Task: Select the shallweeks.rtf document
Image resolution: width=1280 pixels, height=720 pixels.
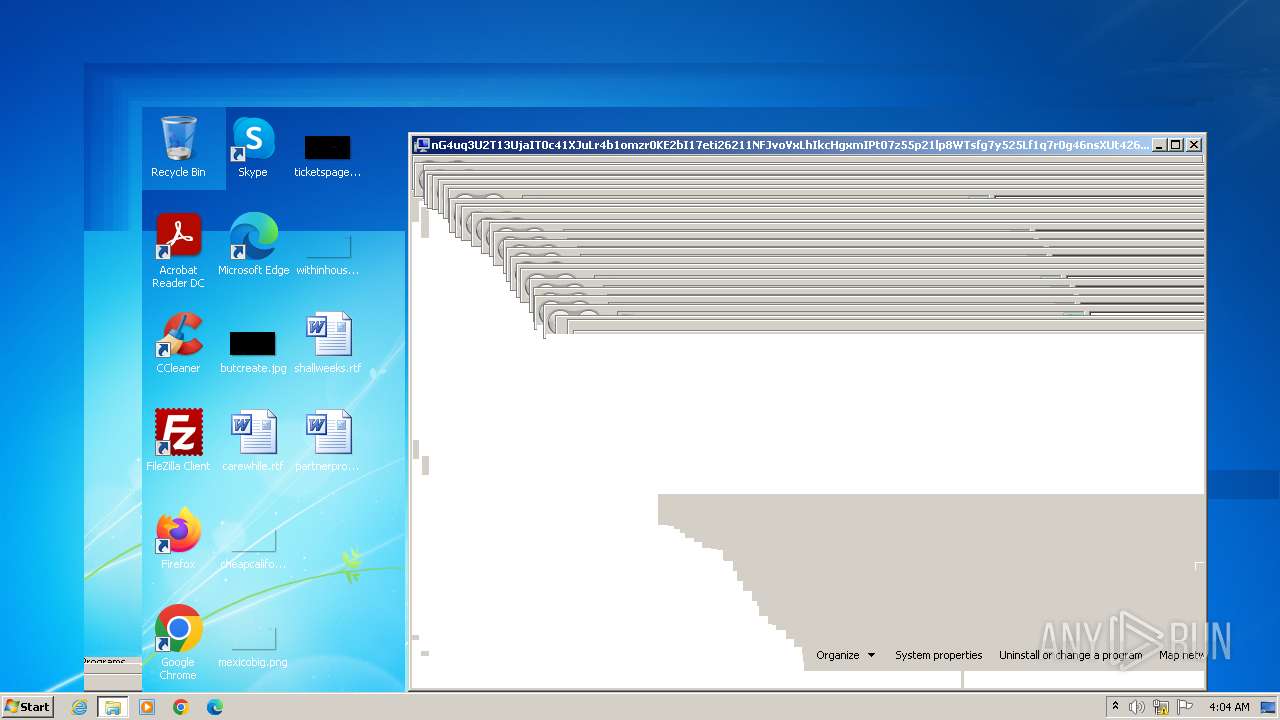Action: point(327,343)
